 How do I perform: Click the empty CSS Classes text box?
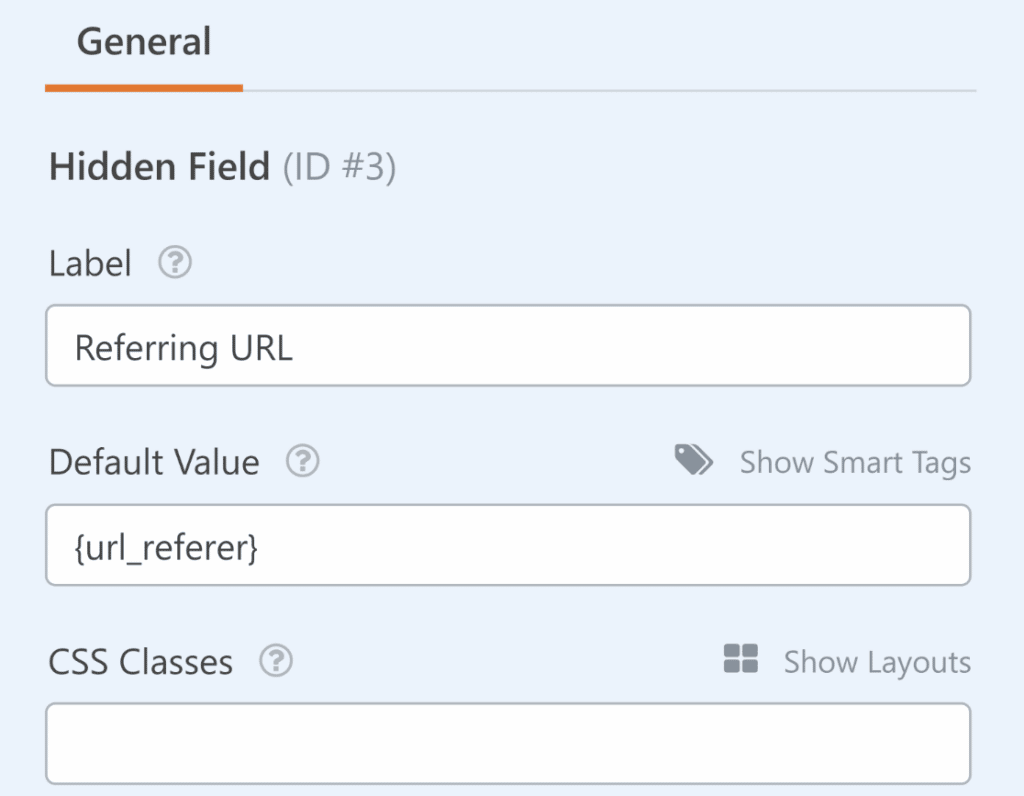(x=508, y=743)
